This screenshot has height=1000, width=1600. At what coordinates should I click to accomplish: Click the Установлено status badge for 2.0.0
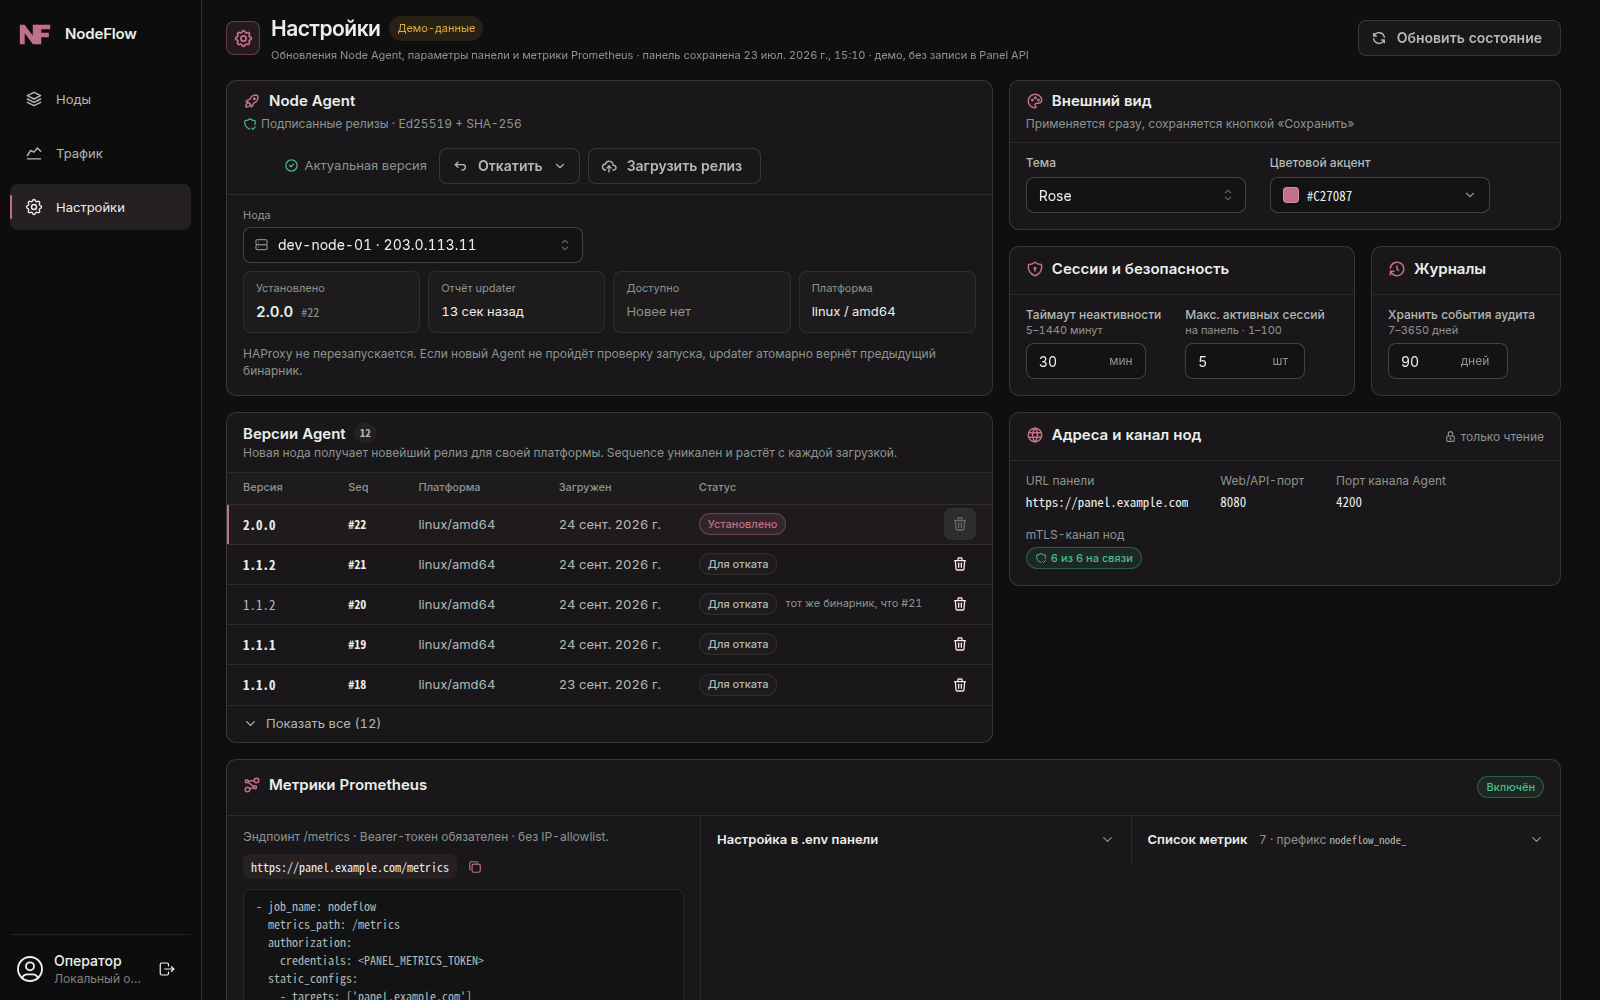(x=742, y=524)
